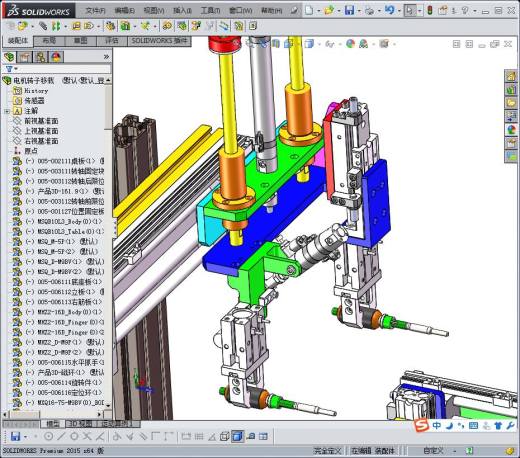Click the Edit Appearance color wheel icon
This screenshot has height=458, width=520.
(350, 44)
